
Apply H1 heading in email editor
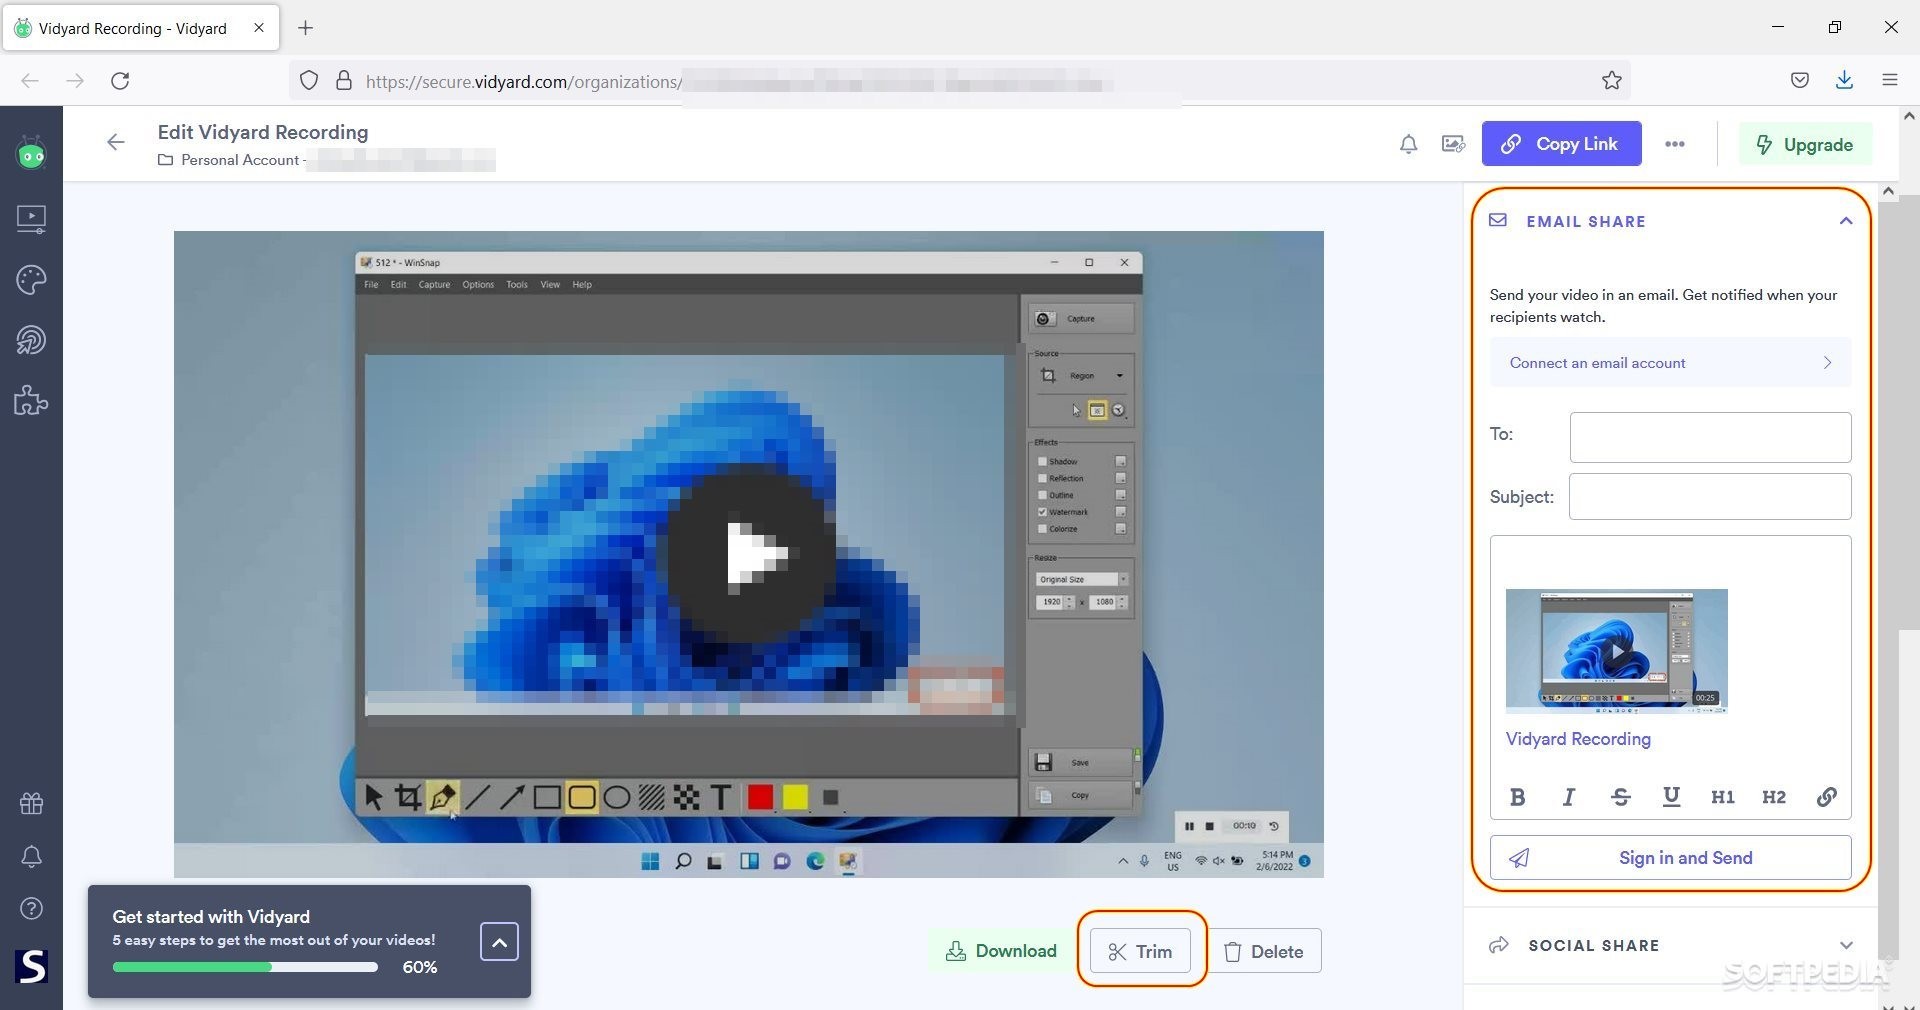coord(1722,797)
